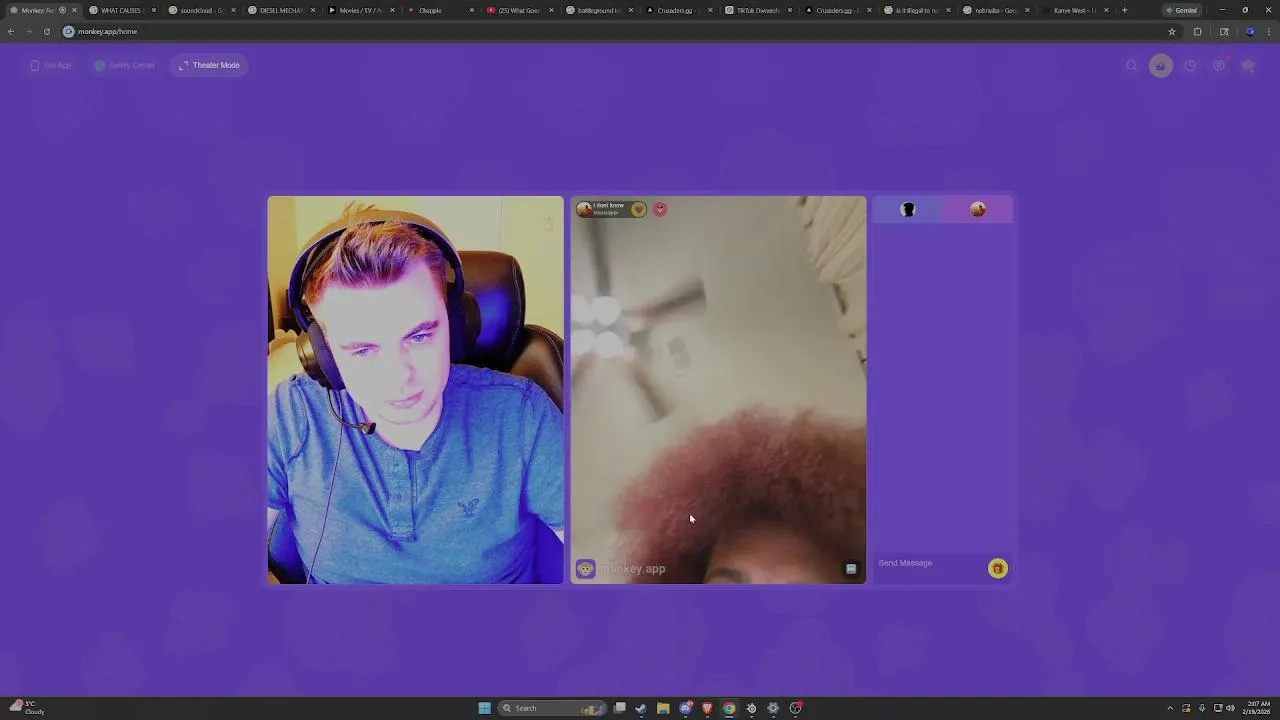Select the colored avatar in chat panel
The height and width of the screenshot is (720, 1280).
tap(978, 209)
